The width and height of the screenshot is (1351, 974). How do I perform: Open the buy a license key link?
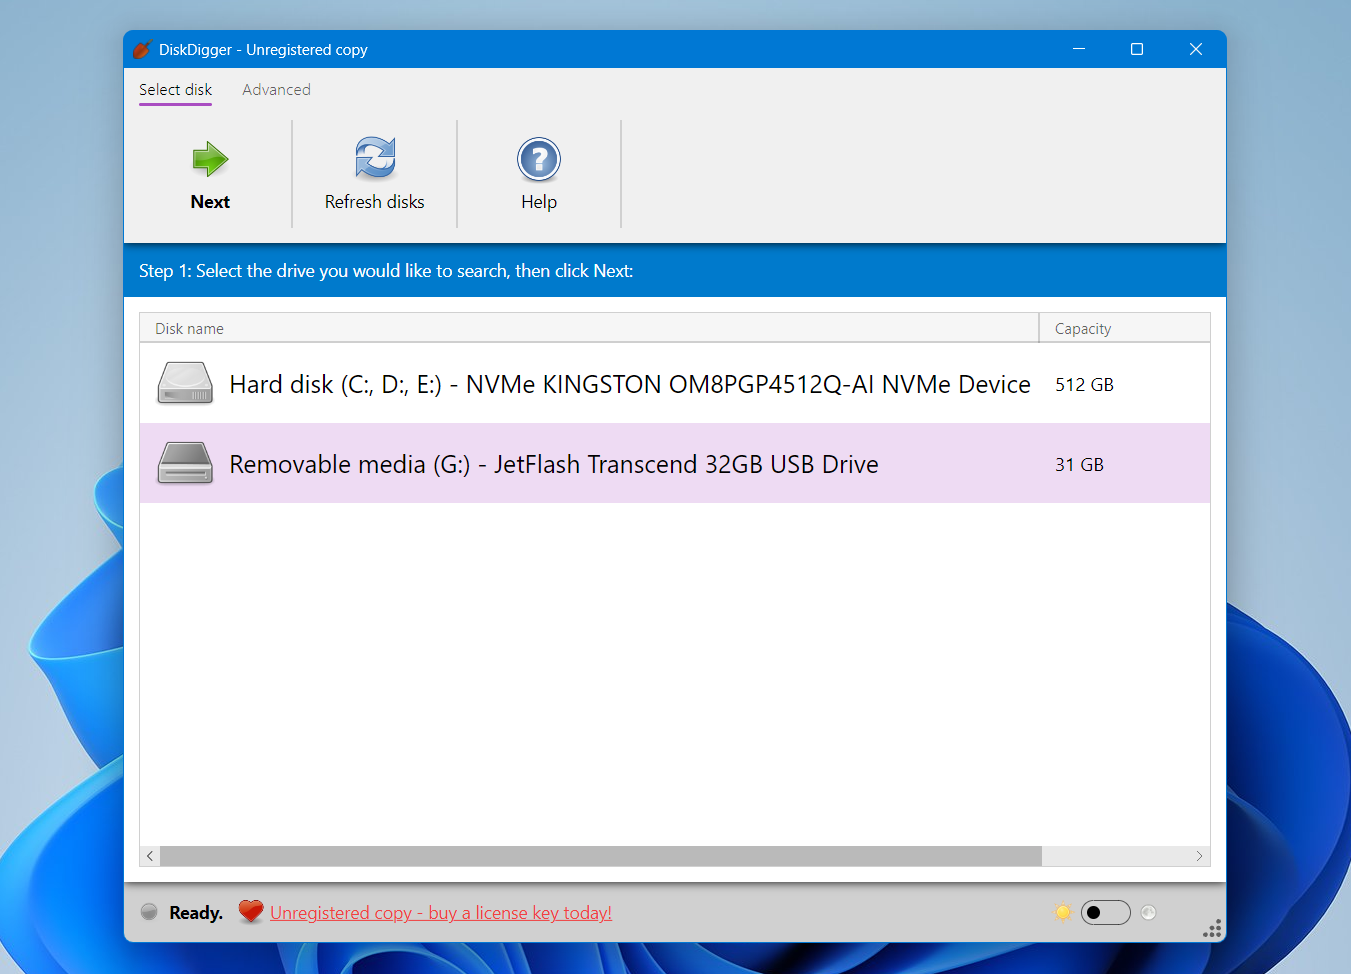click(x=441, y=913)
